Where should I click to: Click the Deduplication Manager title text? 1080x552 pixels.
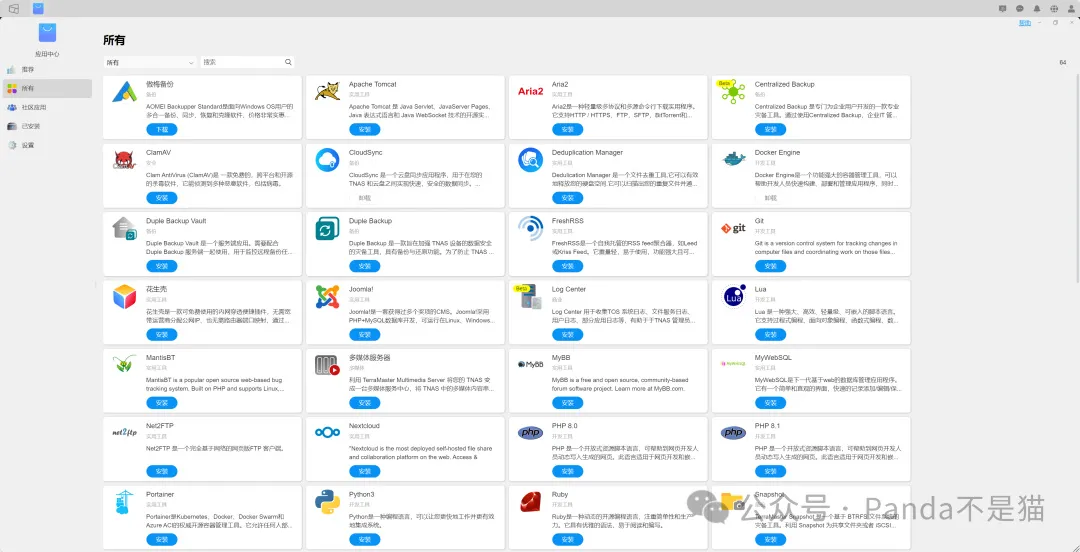pos(588,152)
